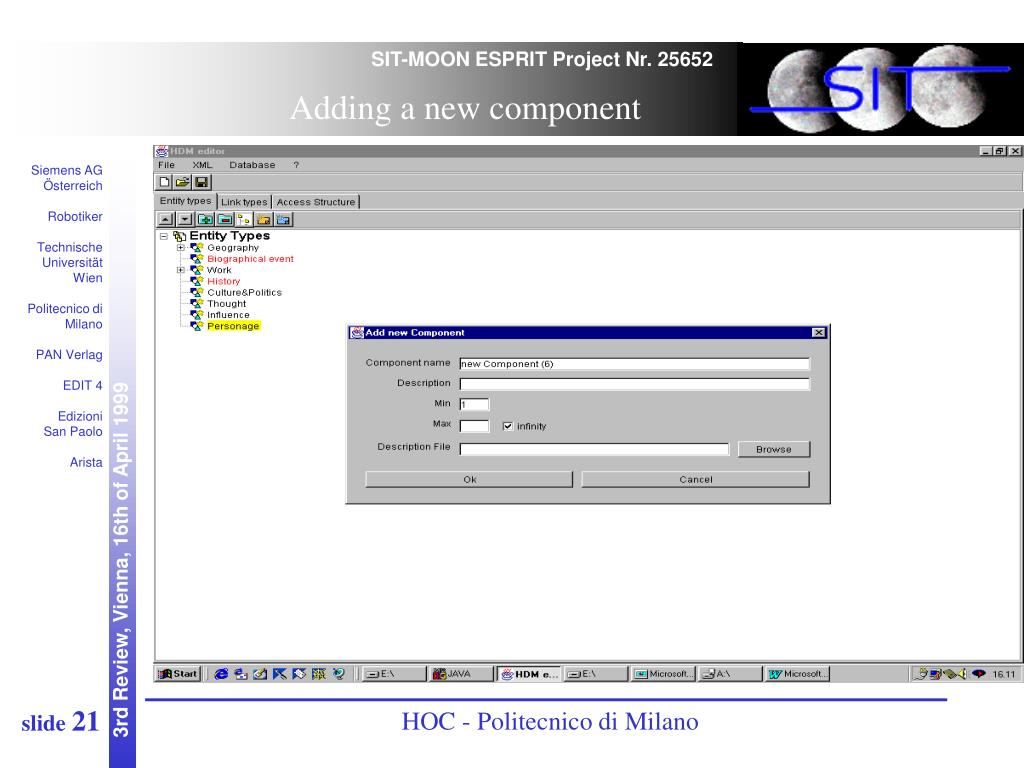The image size is (1024, 768).
Task: Toggle the infinity checkbox
Action: point(507,426)
